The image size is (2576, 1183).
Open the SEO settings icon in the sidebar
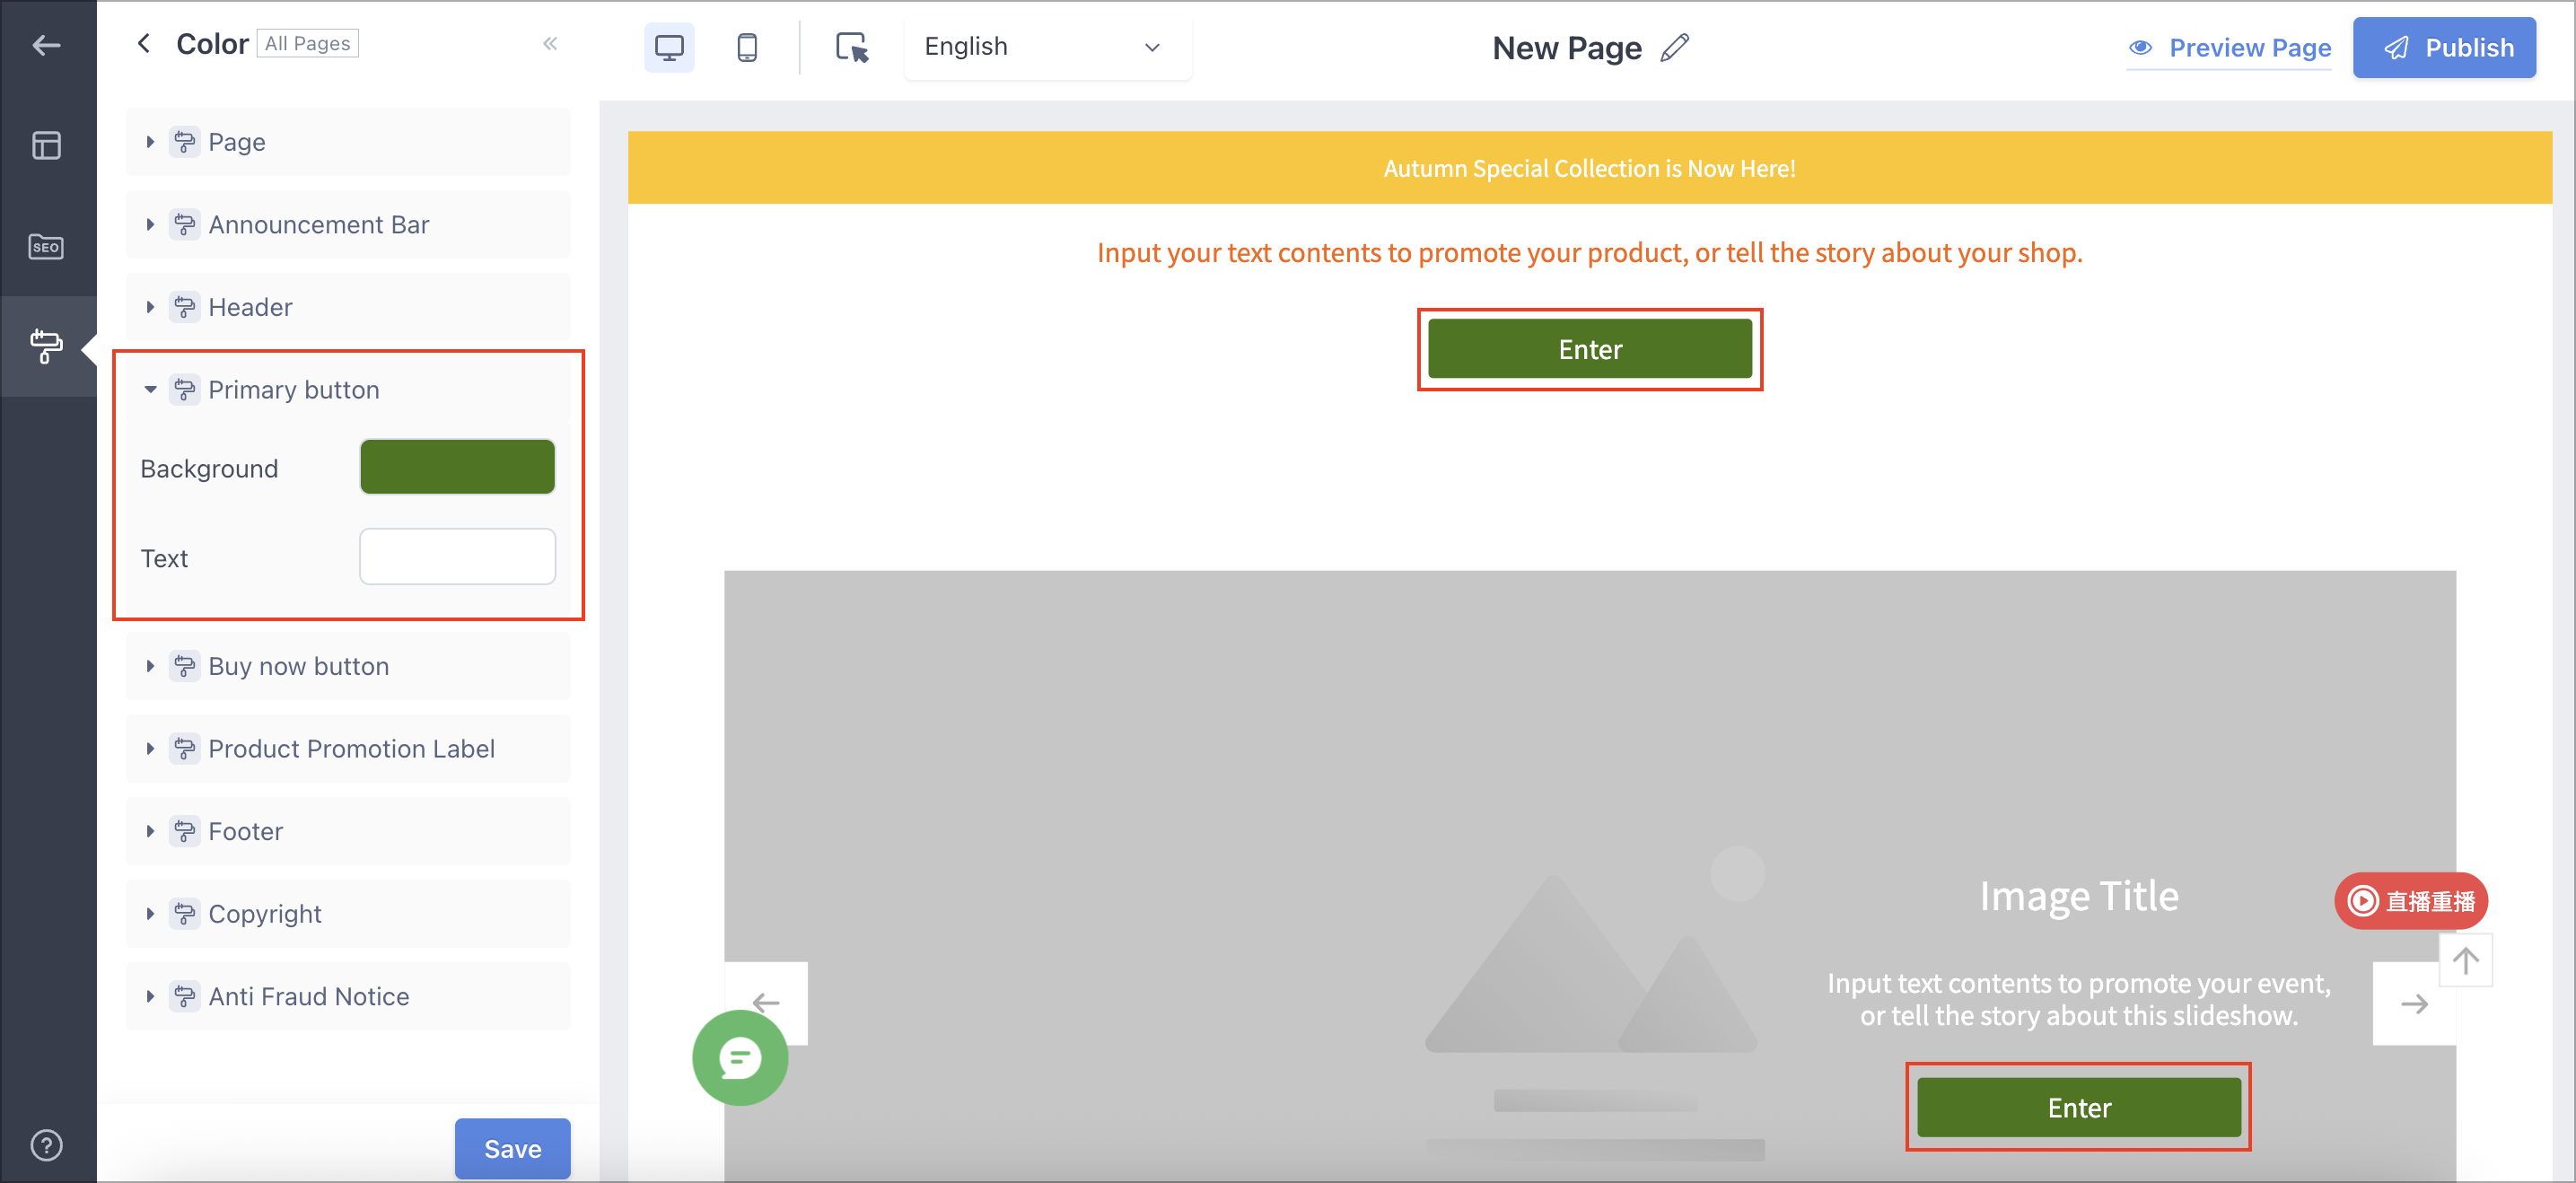(46, 247)
